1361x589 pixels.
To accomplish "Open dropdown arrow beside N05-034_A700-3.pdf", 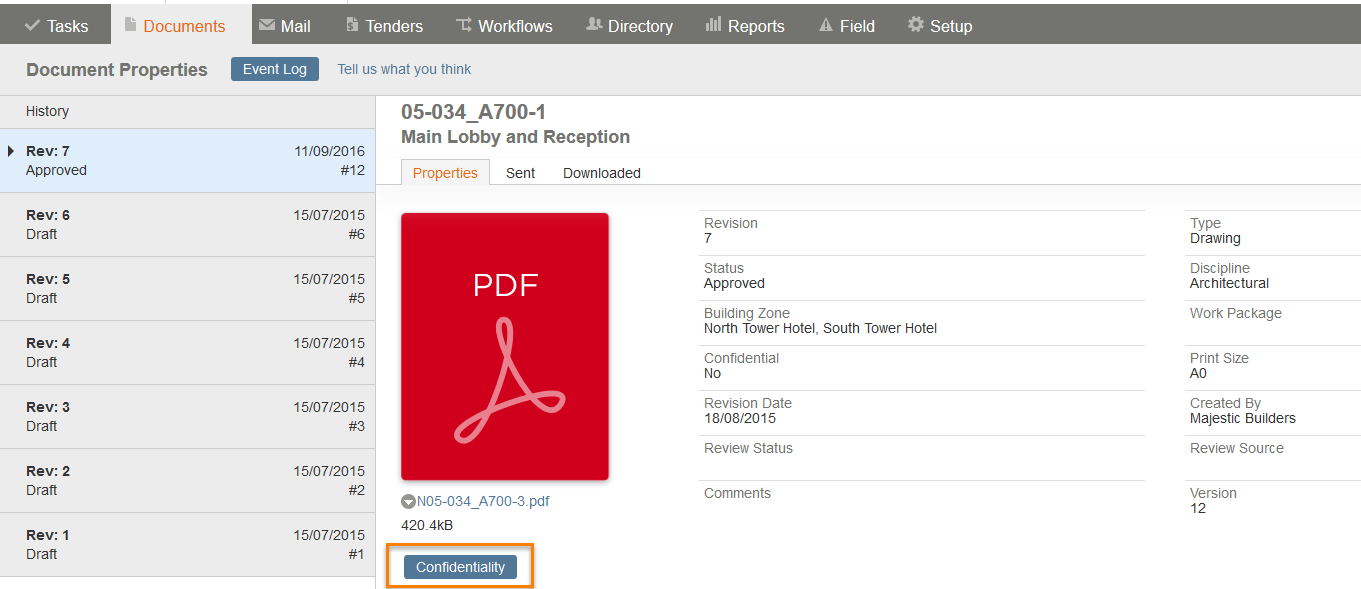I will (x=408, y=502).
